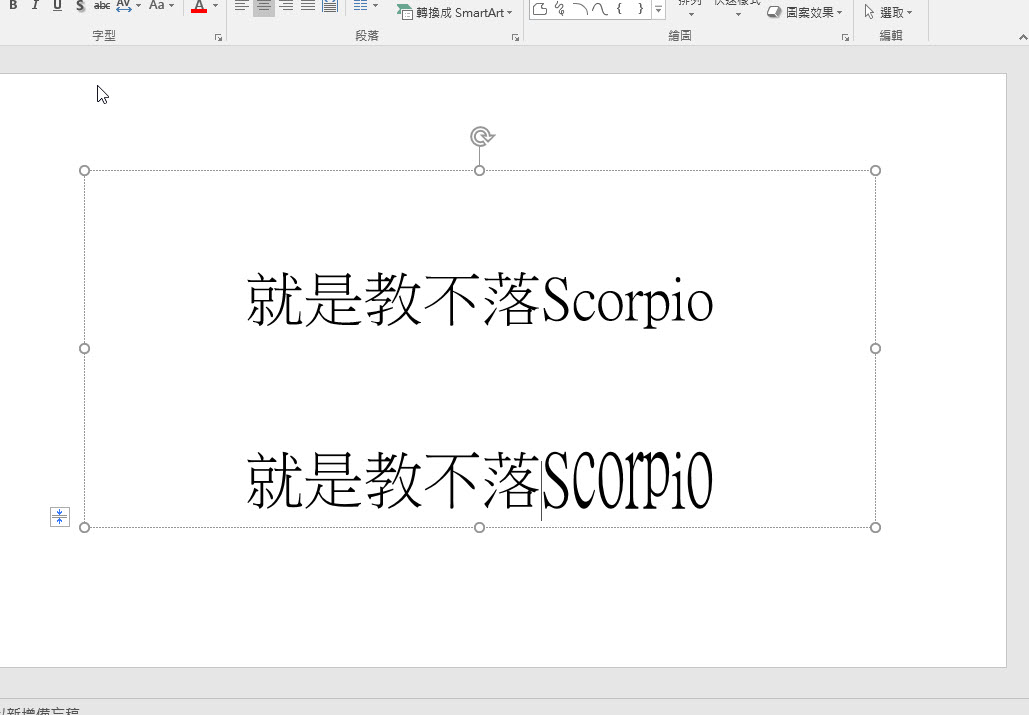Click the left-middle resize handle
The height and width of the screenshot is (715, 1029).
(x=84, y=348)
